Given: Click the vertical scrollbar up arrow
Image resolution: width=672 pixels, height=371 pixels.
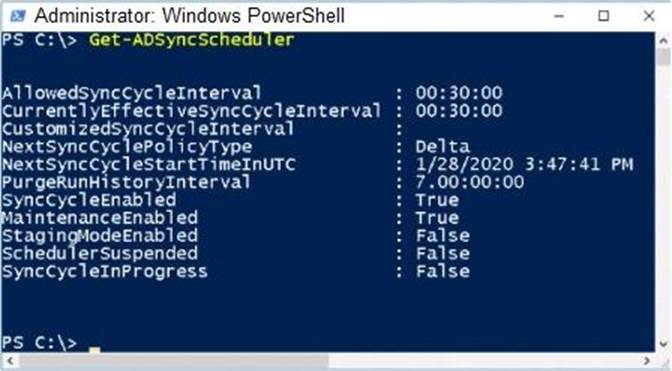Looking at the screenshot, I should [x=663, y=41].
